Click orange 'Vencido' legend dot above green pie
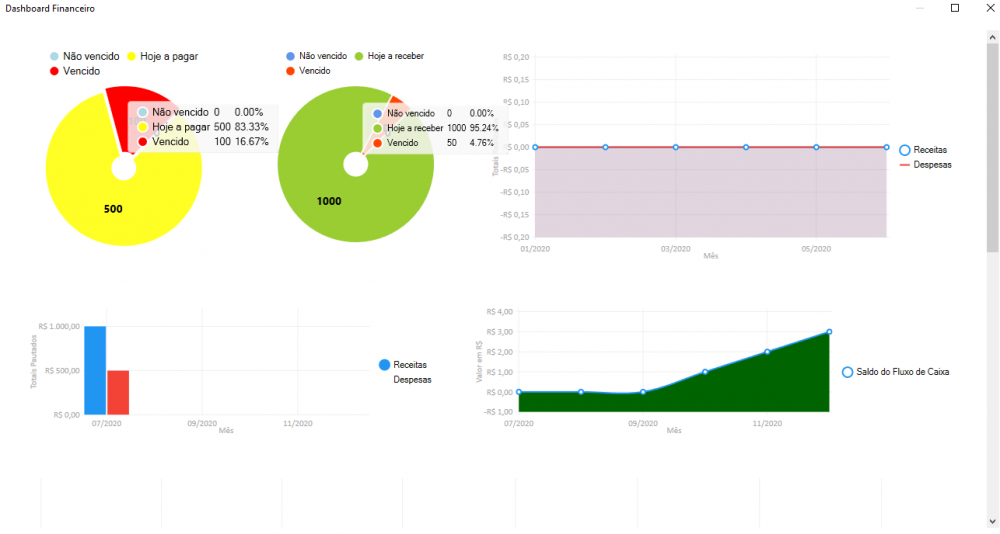This screenshot has height=534, width=1000. pos(289,71)
